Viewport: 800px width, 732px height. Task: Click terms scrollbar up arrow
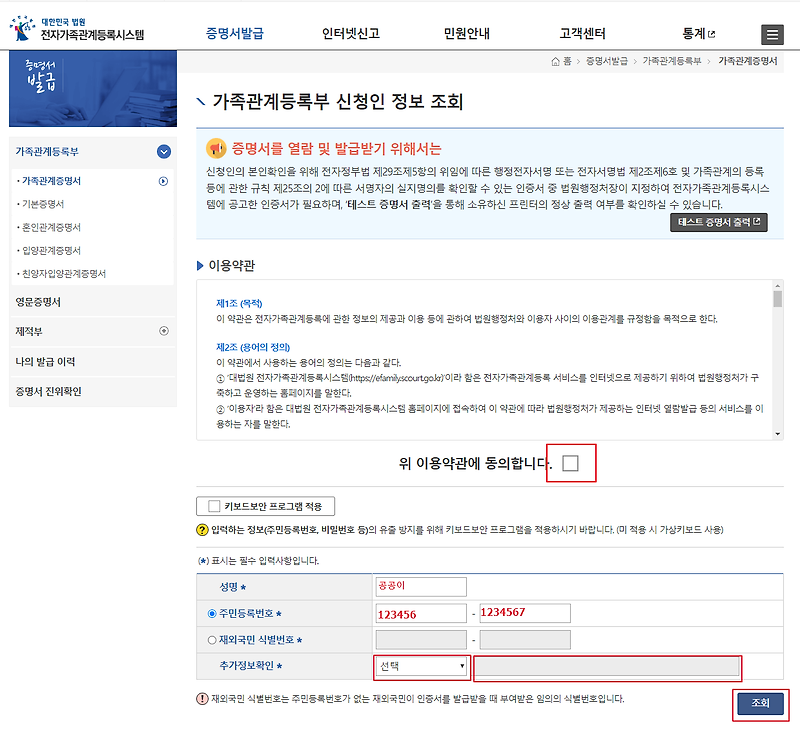(x=778, y=286)
